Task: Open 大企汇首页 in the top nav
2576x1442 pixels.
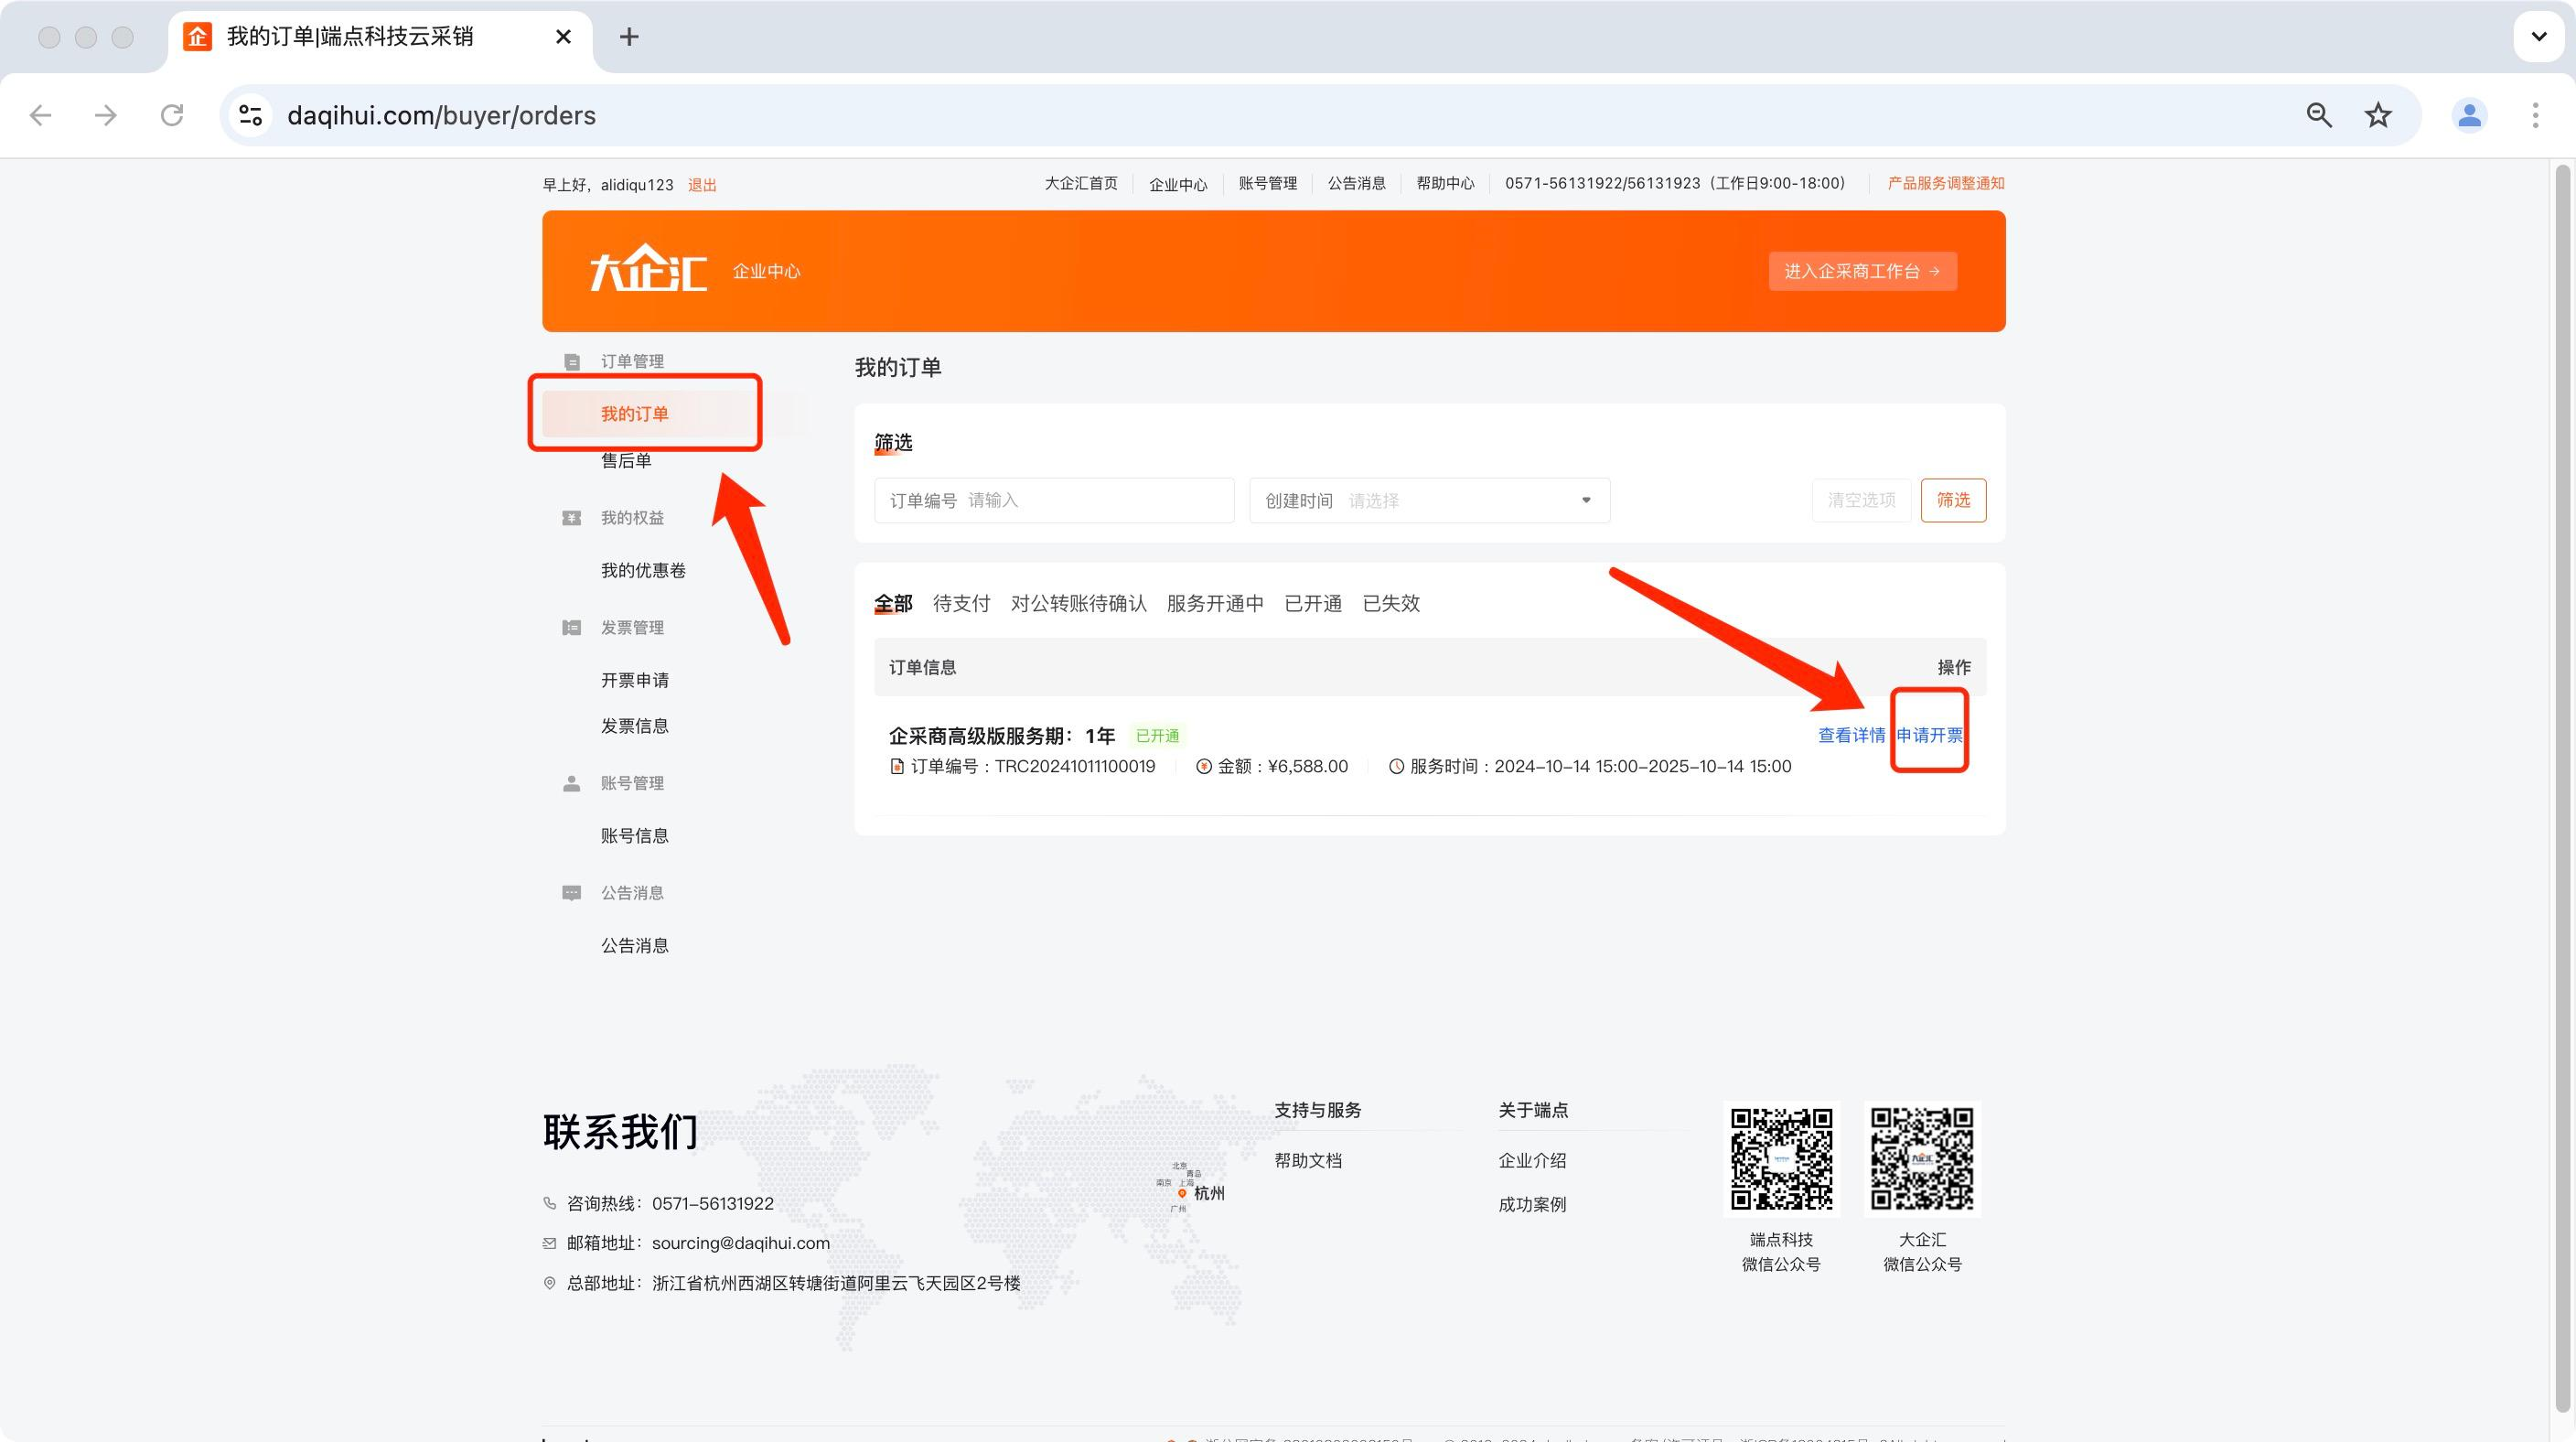Action: tap(1081, 184)
